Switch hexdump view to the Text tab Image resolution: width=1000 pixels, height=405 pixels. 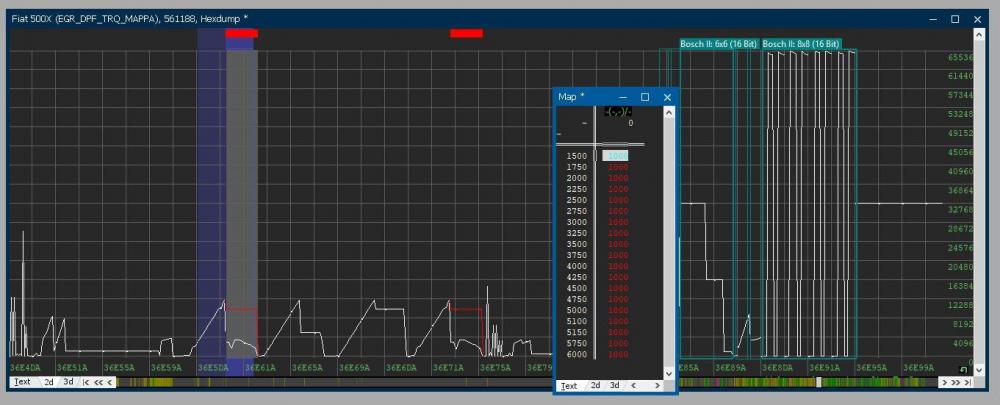click(22, 382)
